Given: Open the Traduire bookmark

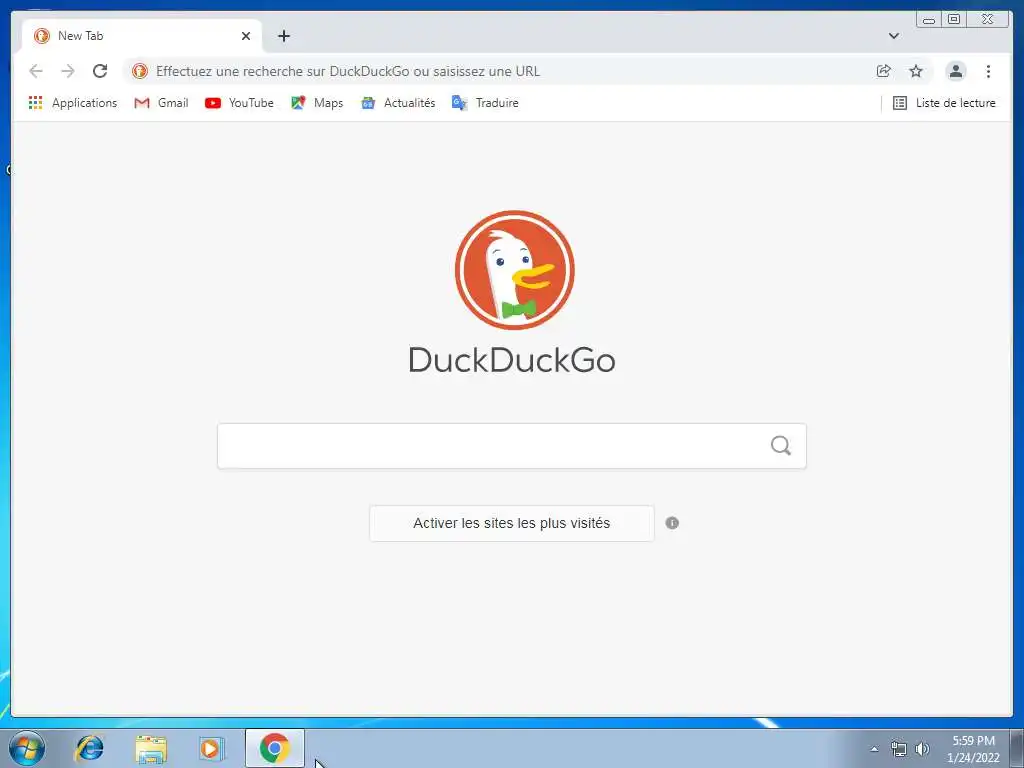Looking at the screenshot, I should pos(485,103).
